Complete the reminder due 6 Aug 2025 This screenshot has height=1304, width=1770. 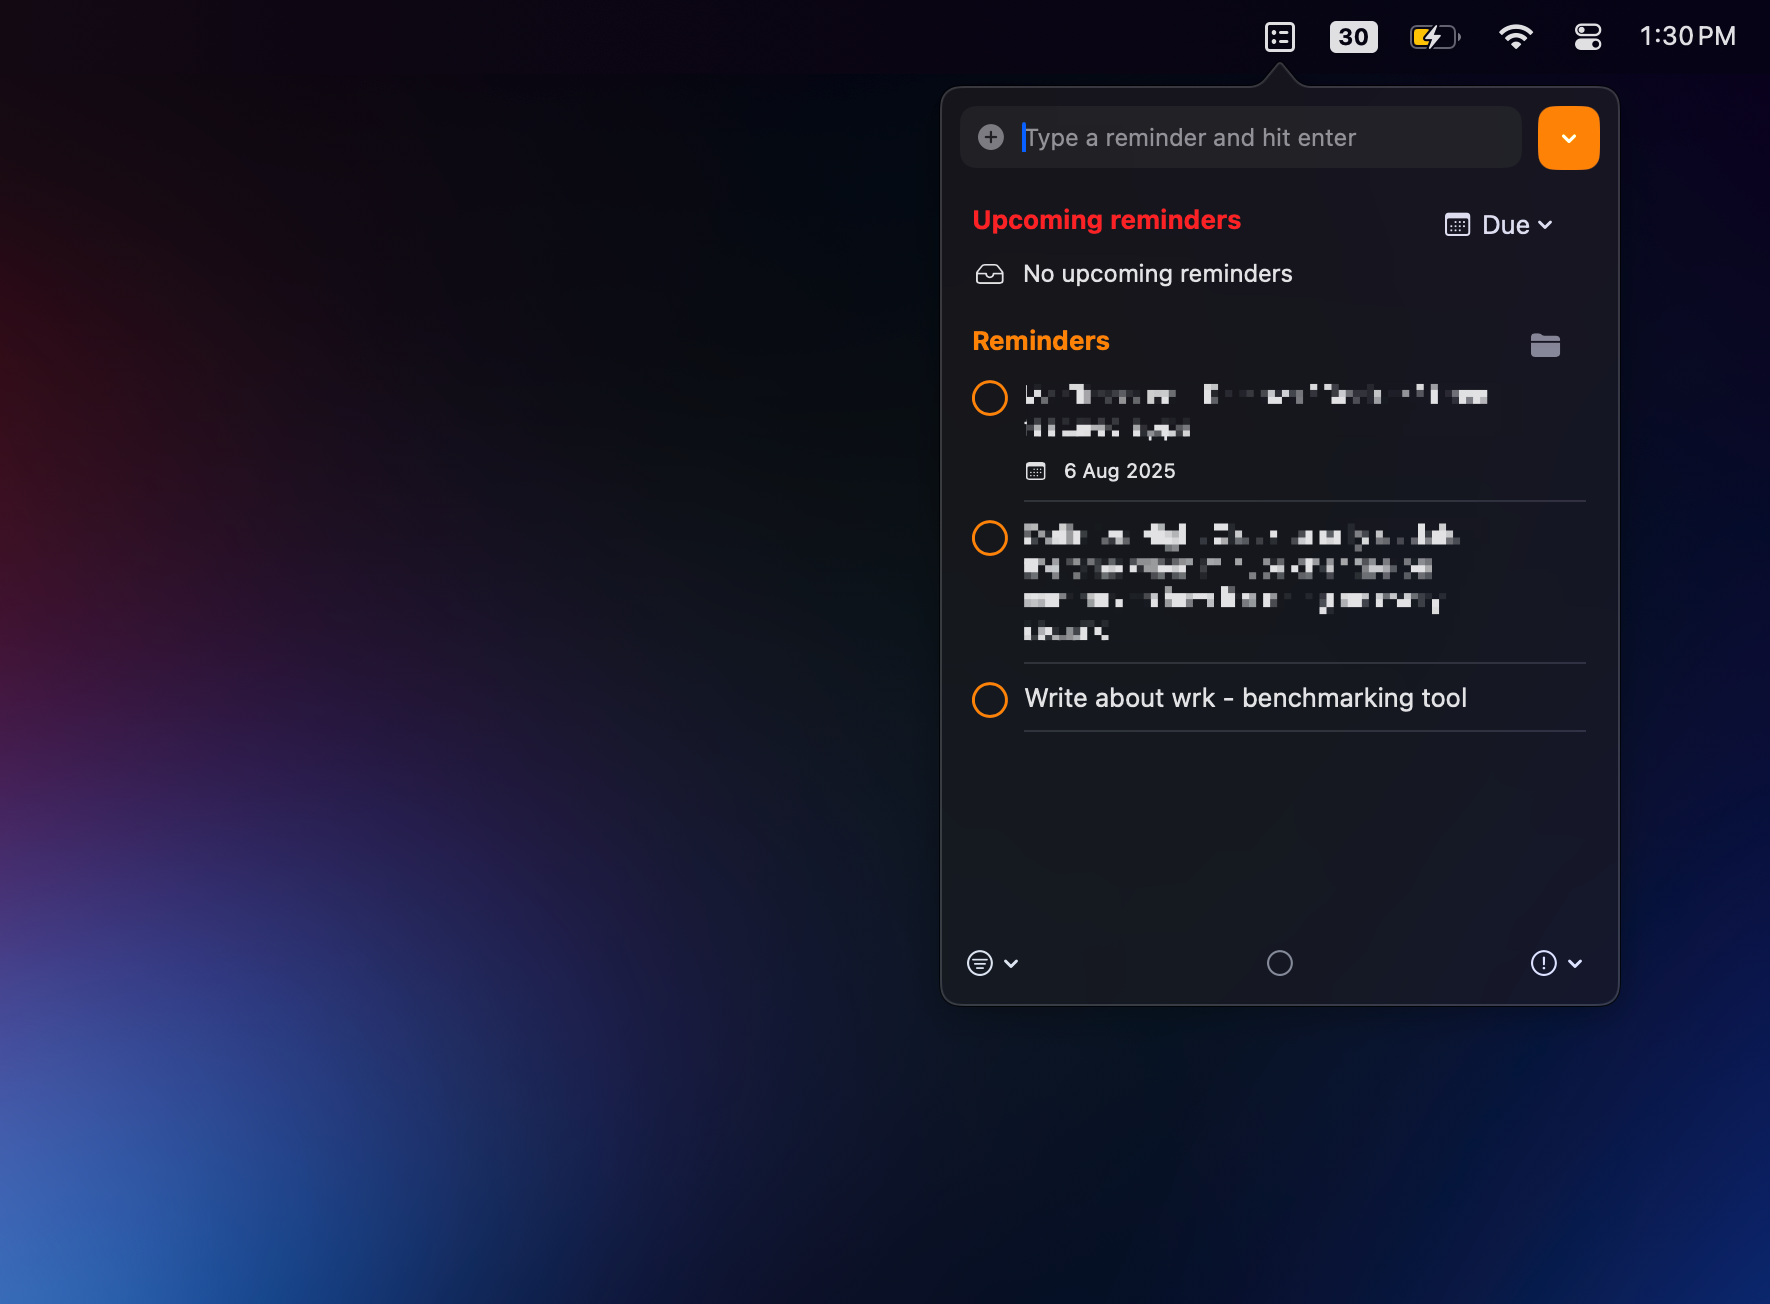(x=989, y=398)
